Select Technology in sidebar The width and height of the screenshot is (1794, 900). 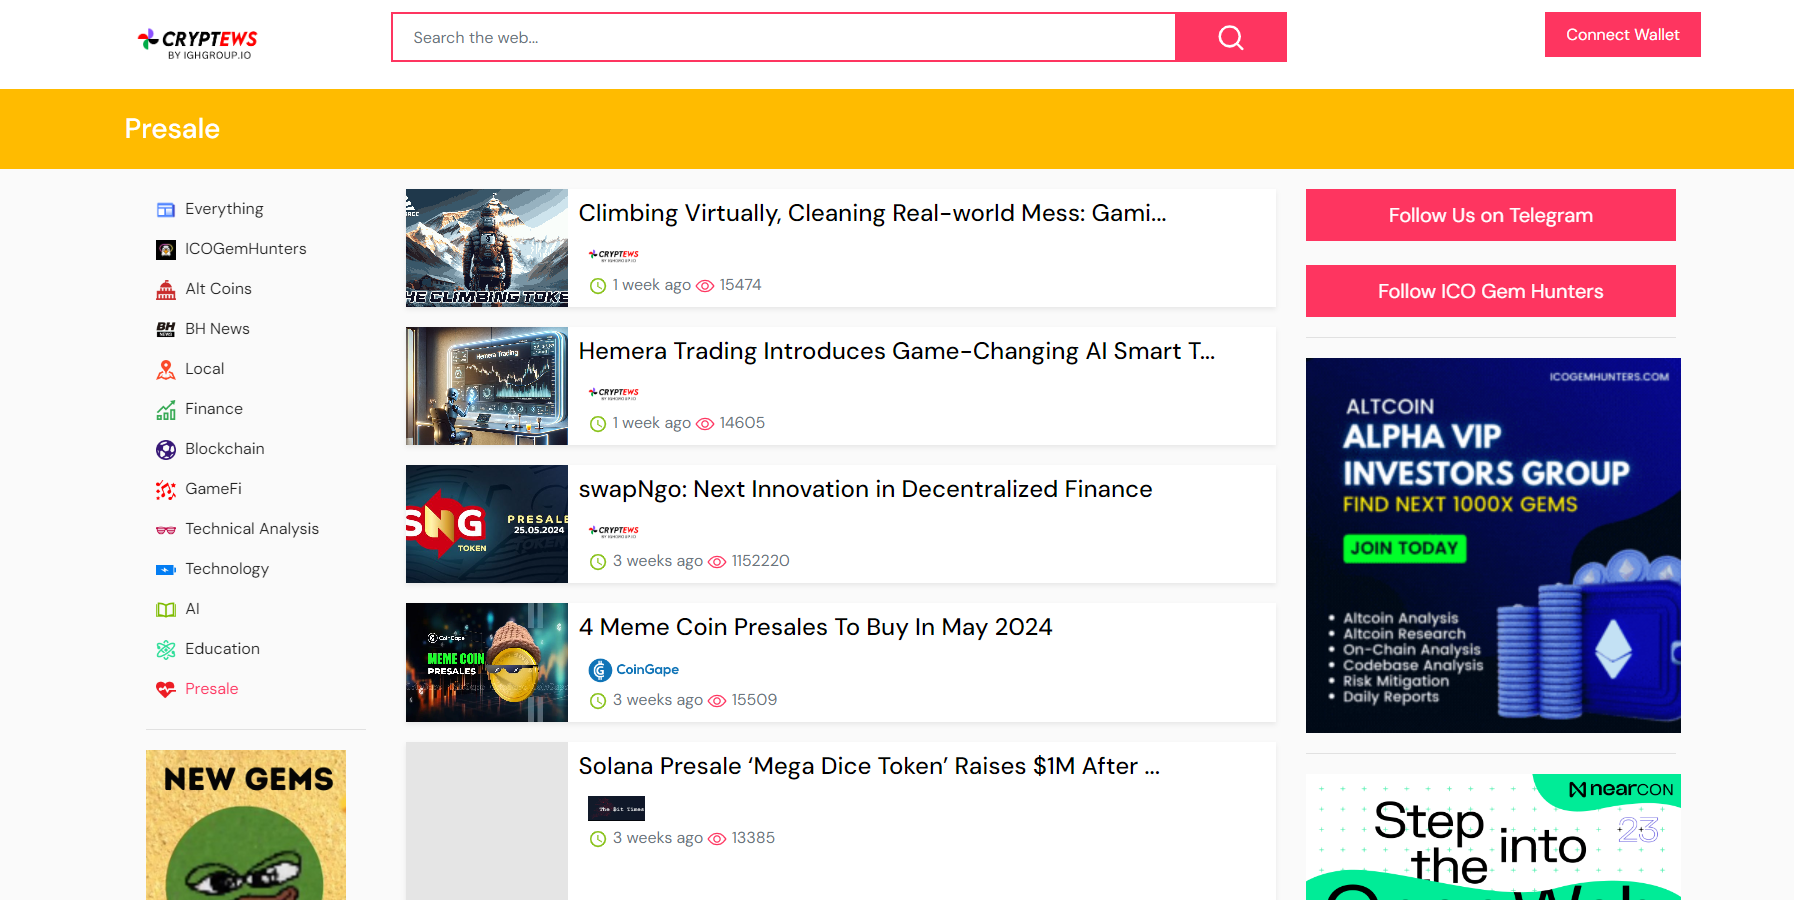point(227,569)
